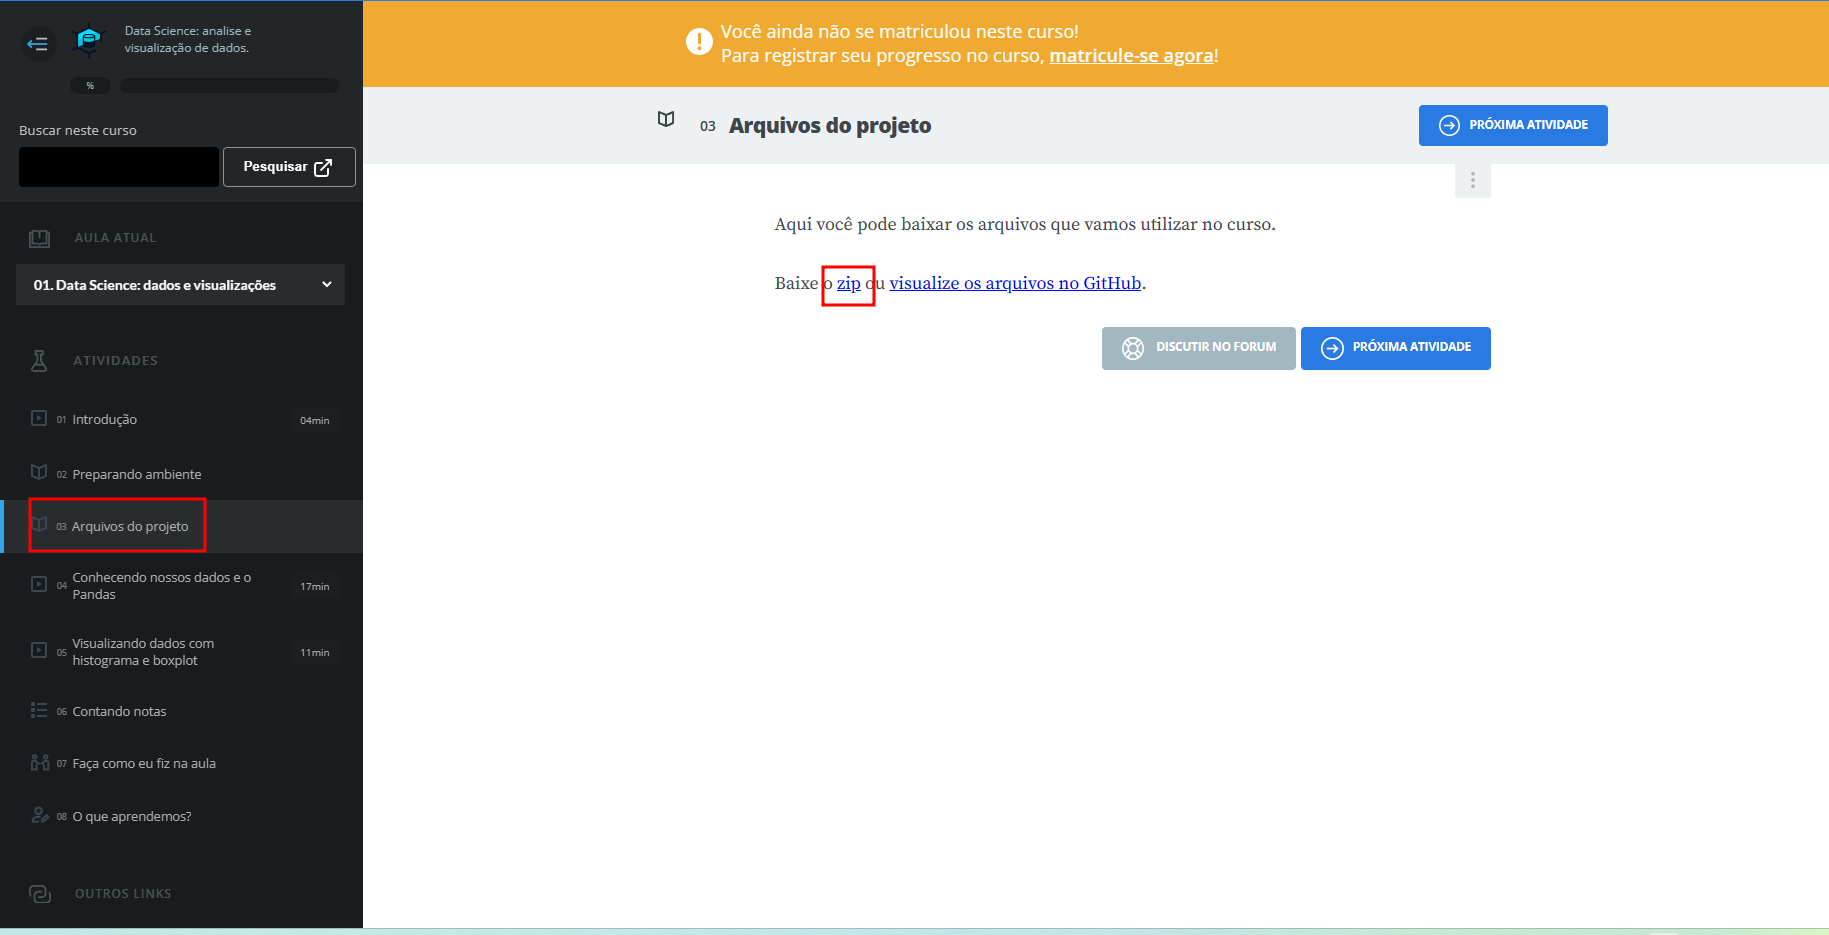Open the three-dot options menu
The height and width of the screenshot is (935, 1829).
(1472, 180)
